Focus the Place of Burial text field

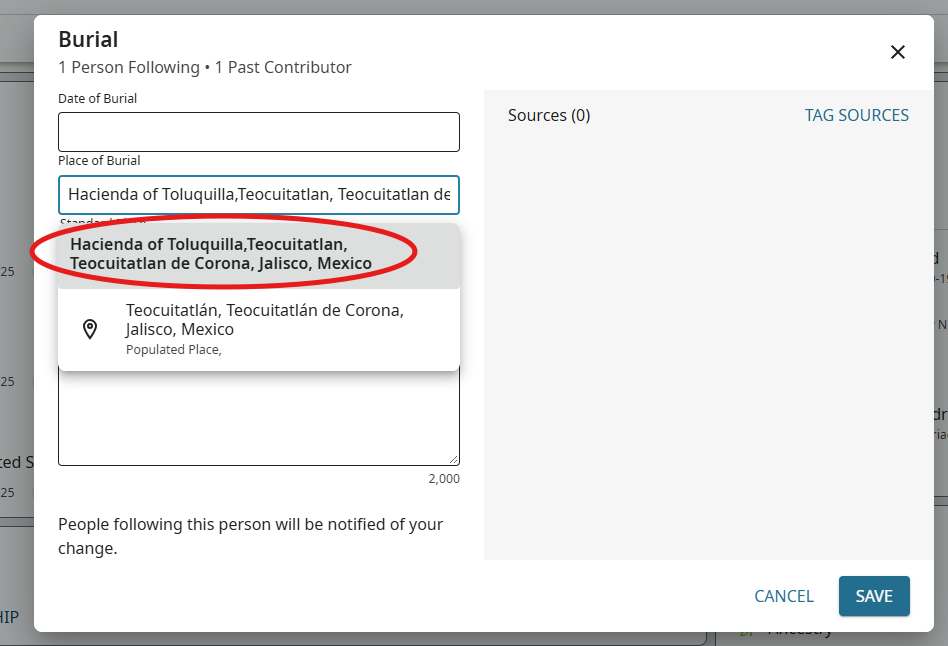point(259,194)
